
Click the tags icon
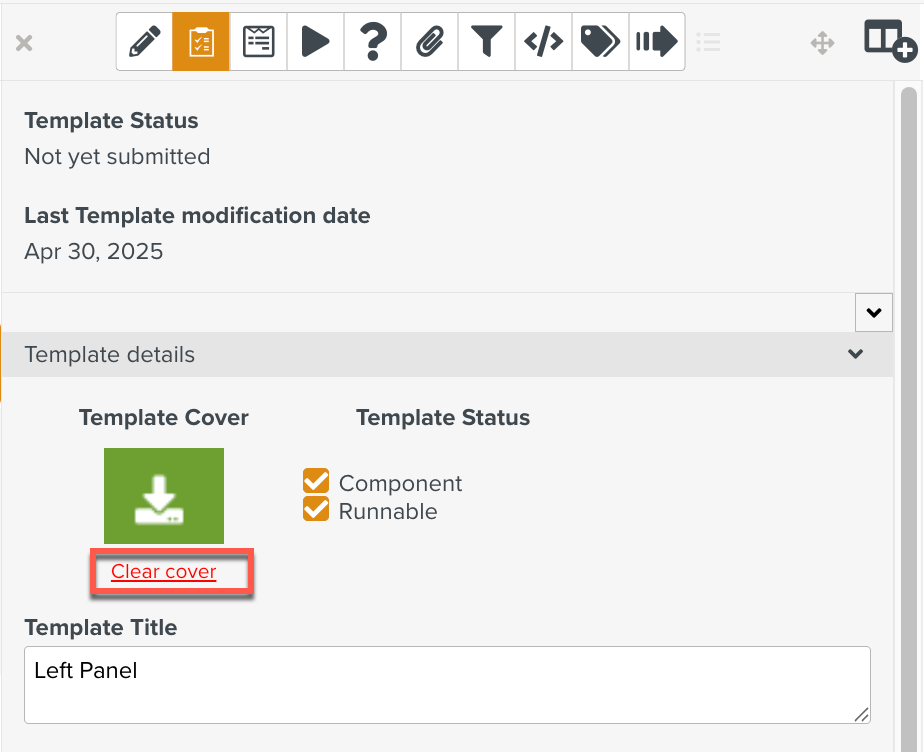pos(600,42)
